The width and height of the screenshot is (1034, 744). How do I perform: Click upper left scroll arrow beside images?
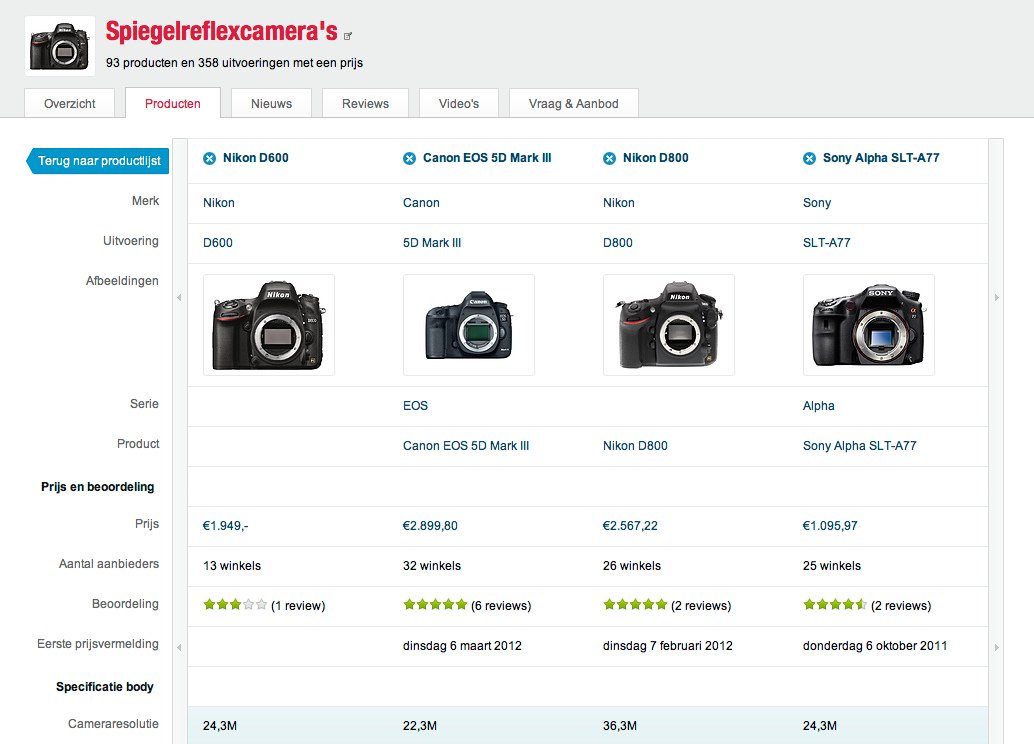coord(179,297)
